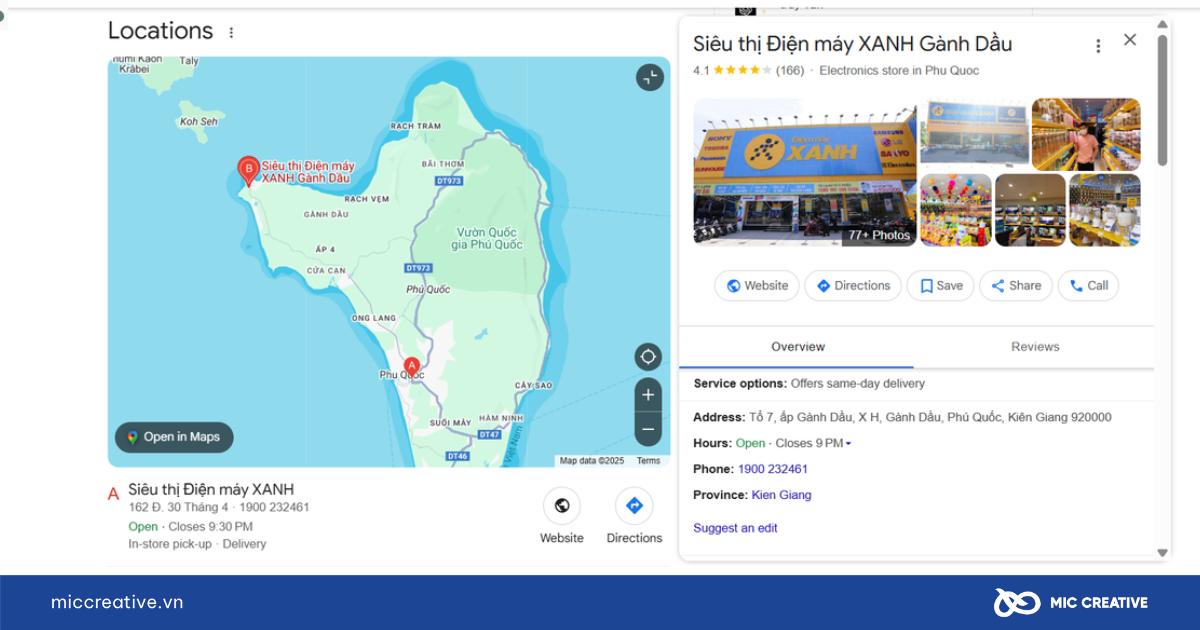Get Directions from the store panel
Screen dimensions: 1200x630
[853, 286]
